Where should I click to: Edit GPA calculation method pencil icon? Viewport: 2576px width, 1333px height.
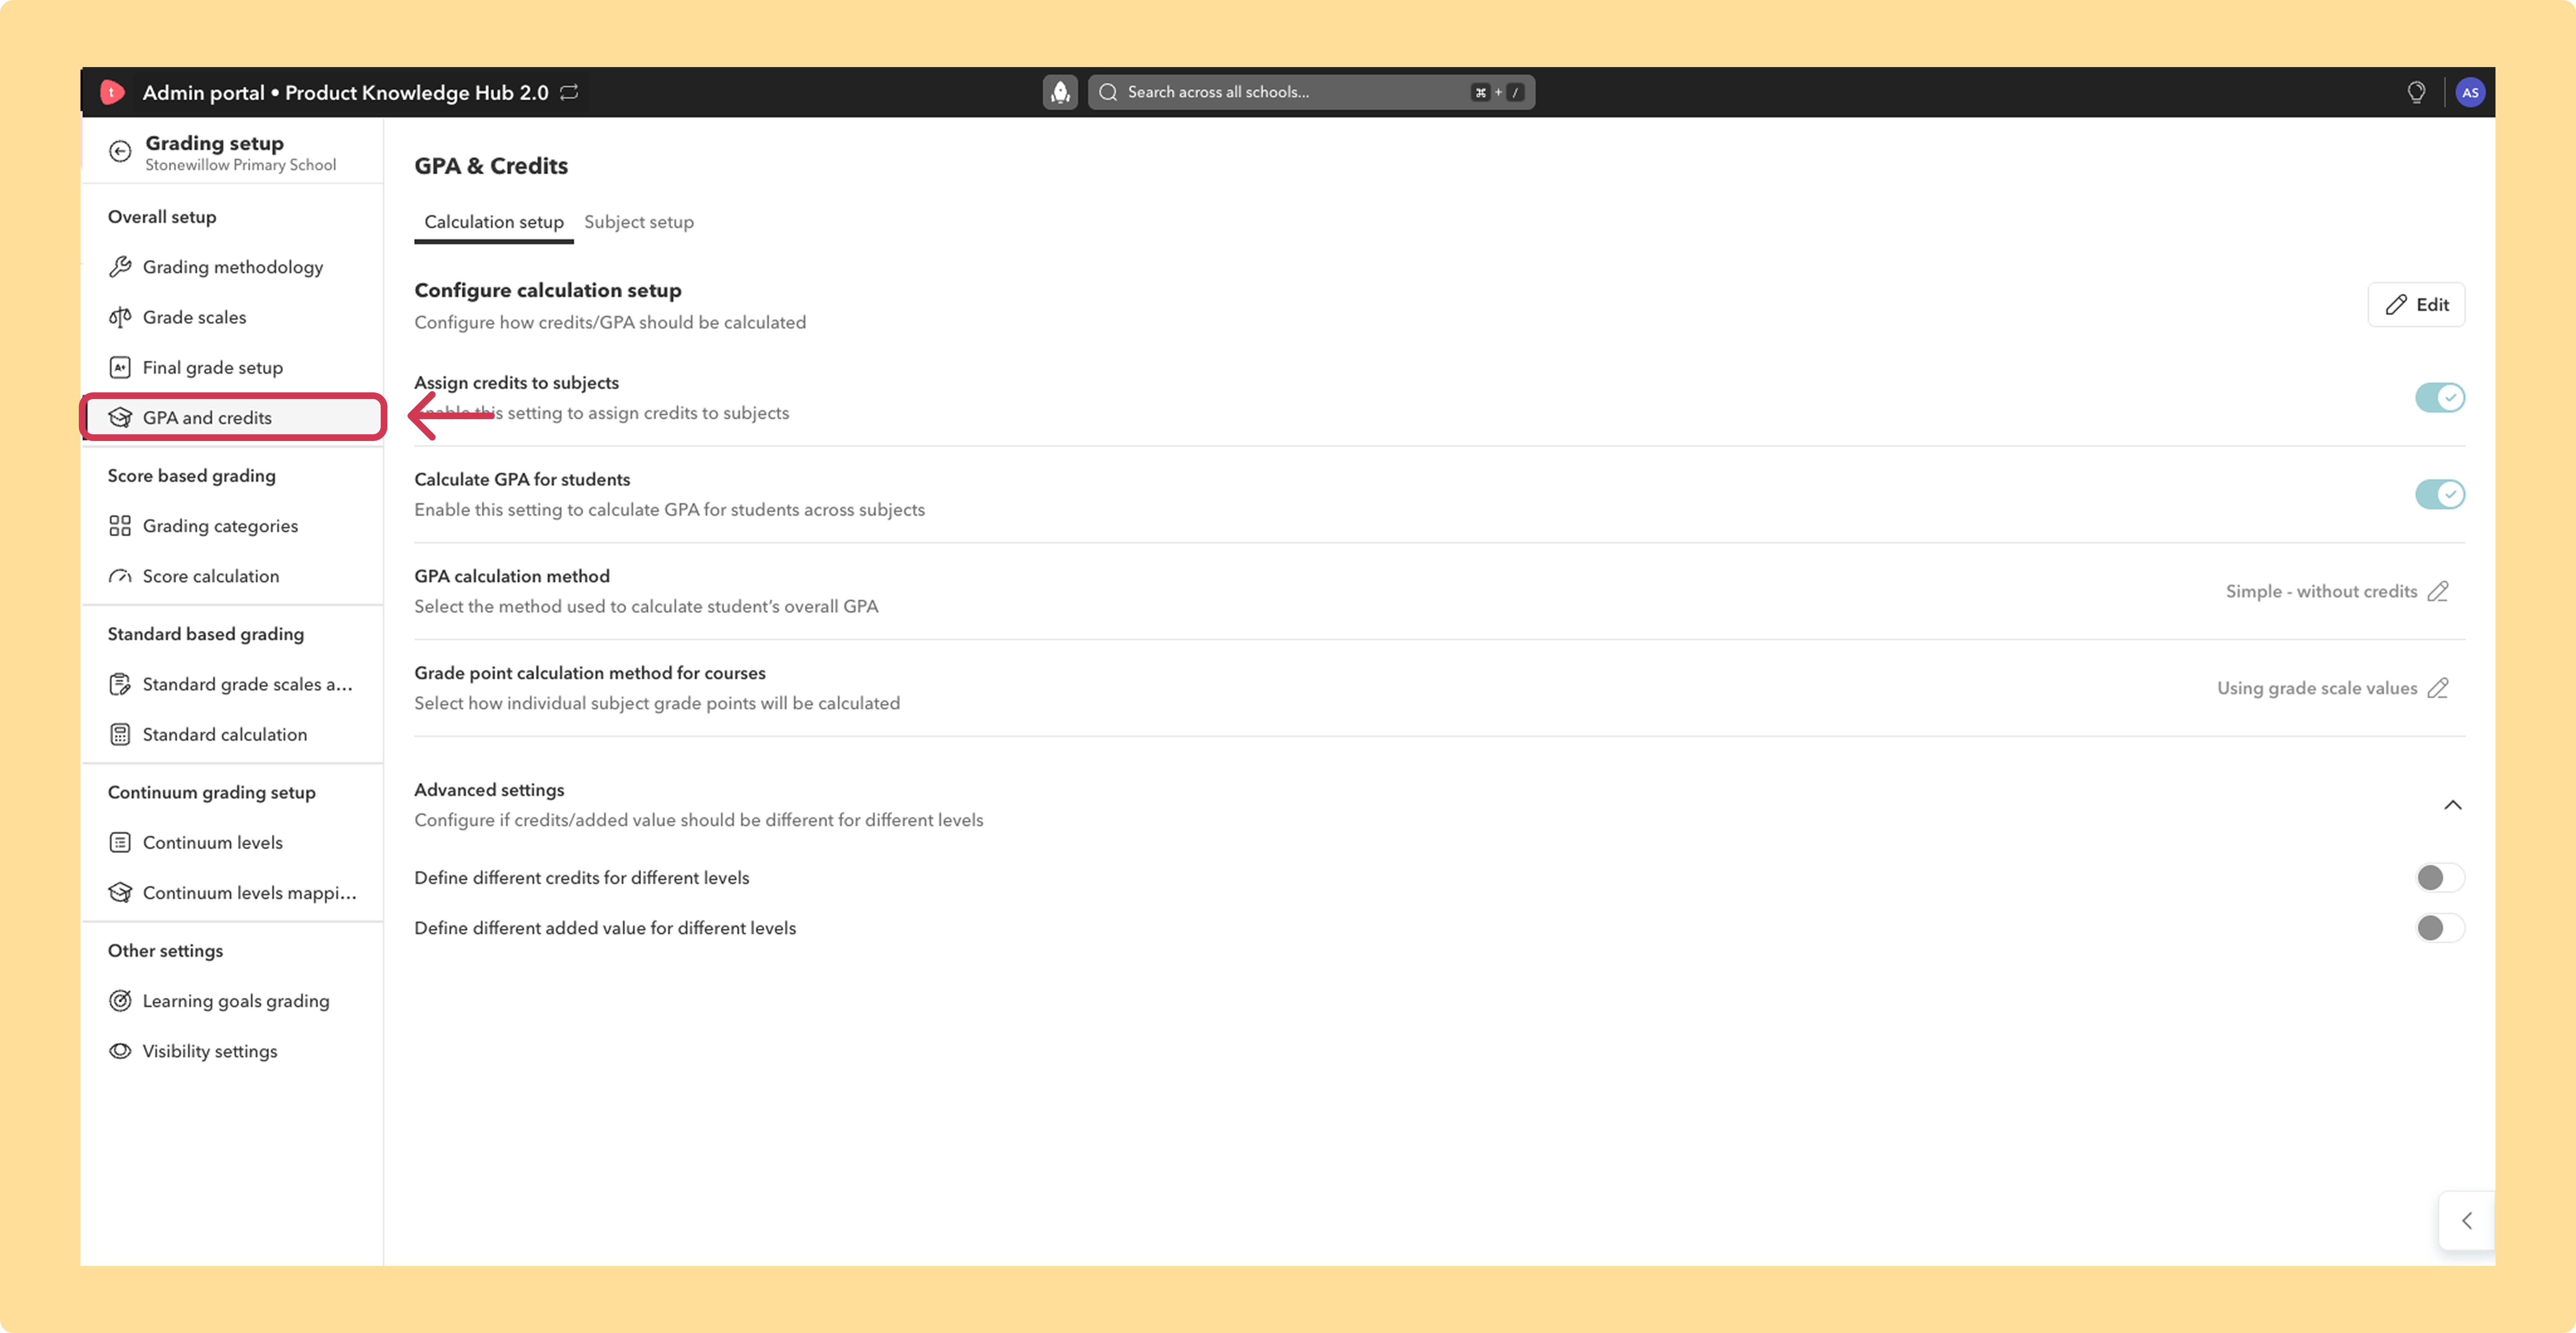point(2438,591)
